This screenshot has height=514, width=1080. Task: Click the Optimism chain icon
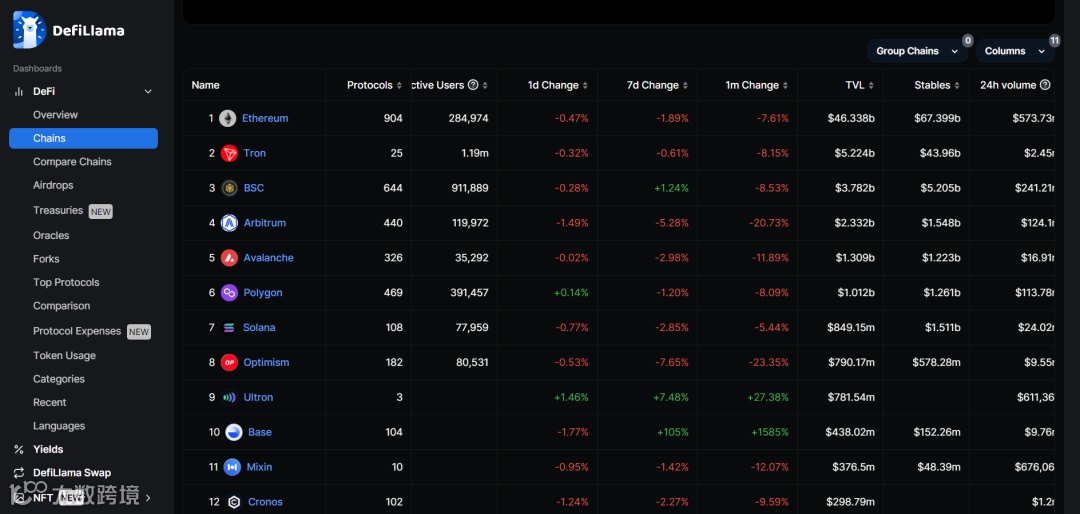[229, 362]
